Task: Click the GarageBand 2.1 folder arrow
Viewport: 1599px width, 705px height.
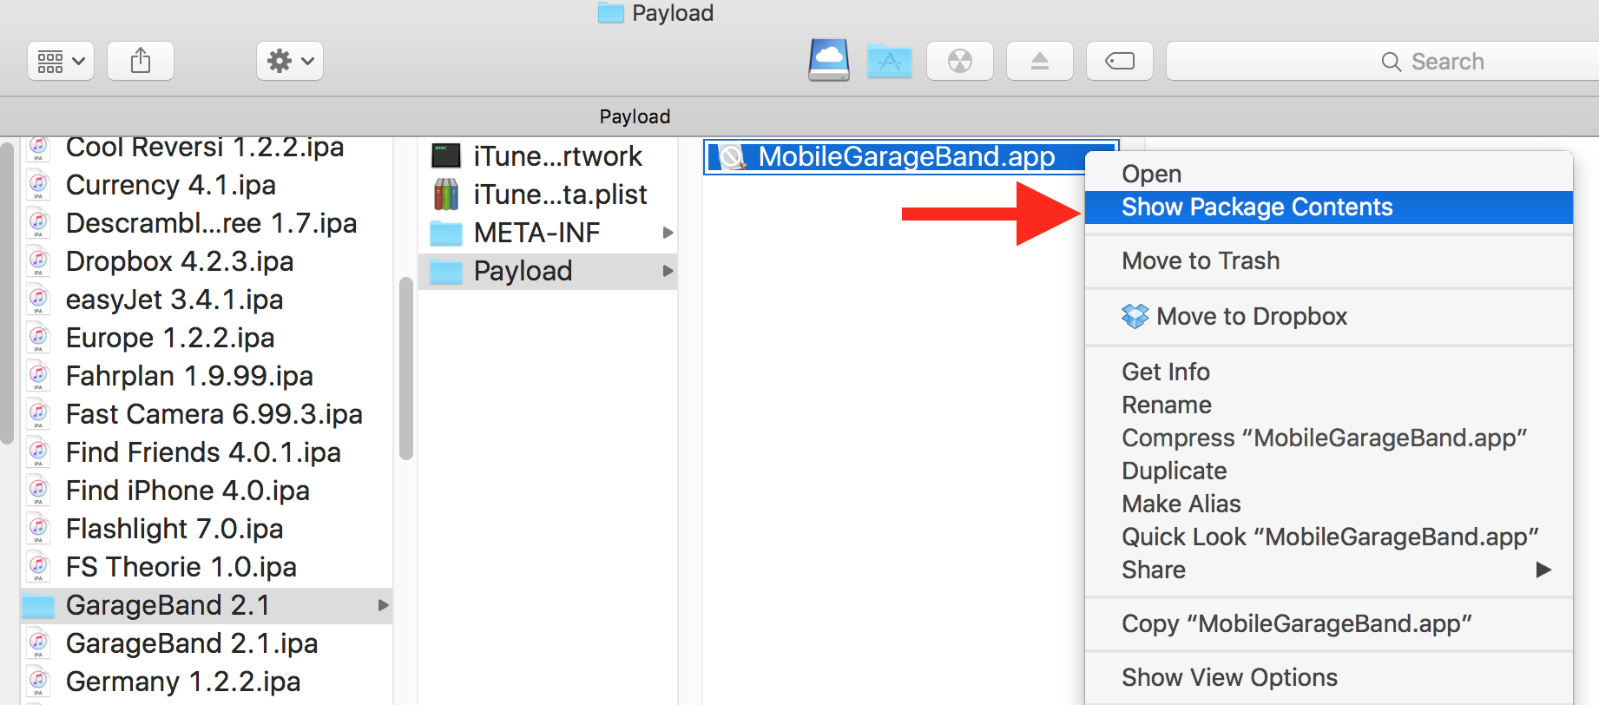Action: click(x=382, y=605)
